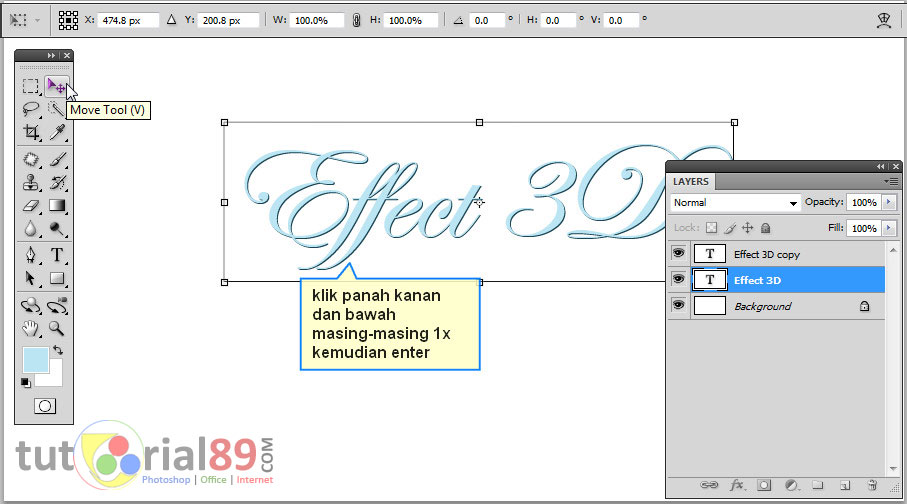Select the Brush tool
This screenshot has width=907, height=504.
point(57,159)
